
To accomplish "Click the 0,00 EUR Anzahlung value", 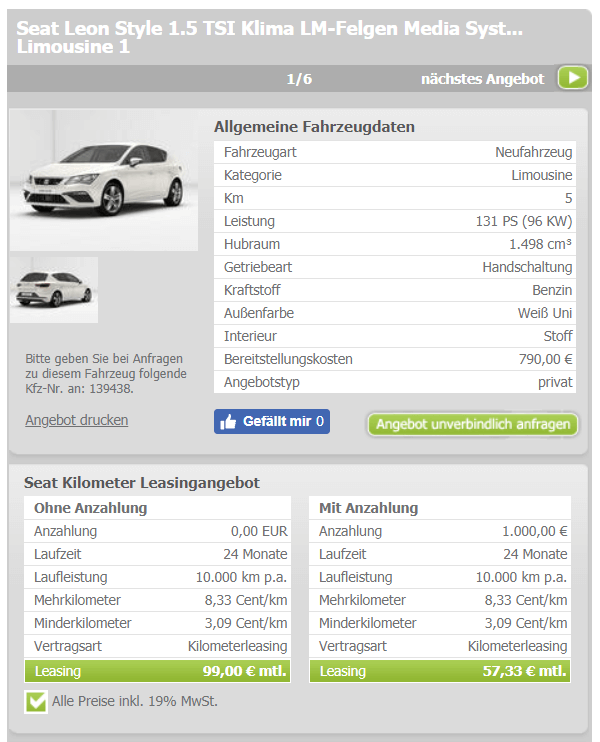I will click(x=259, y=531).
